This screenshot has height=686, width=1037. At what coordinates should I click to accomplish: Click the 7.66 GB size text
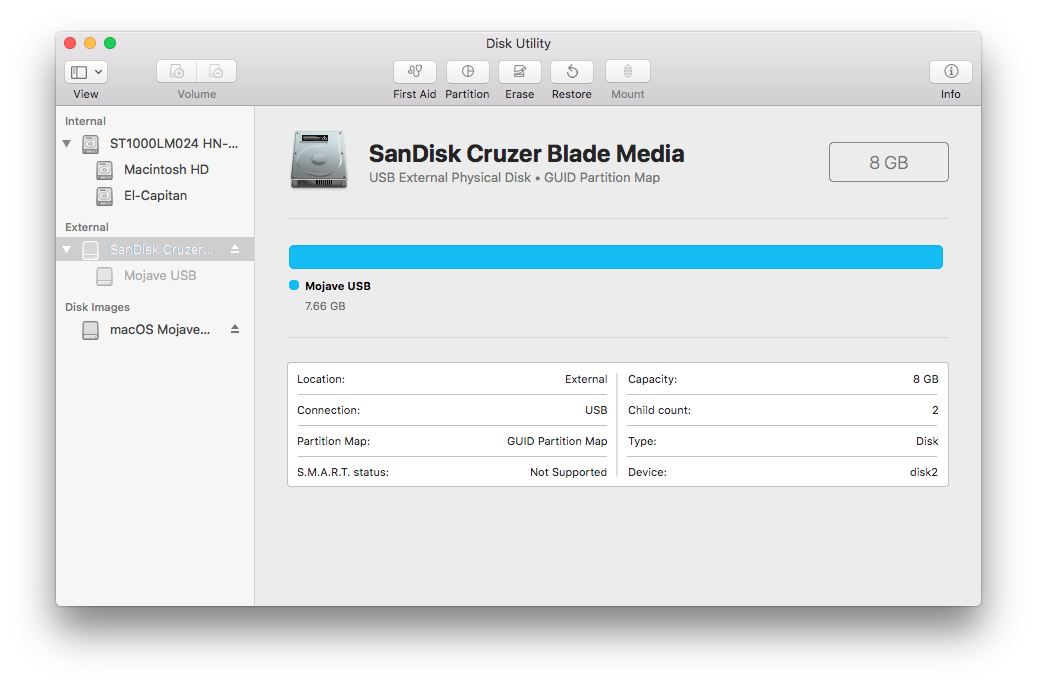[x=325, y=306]
